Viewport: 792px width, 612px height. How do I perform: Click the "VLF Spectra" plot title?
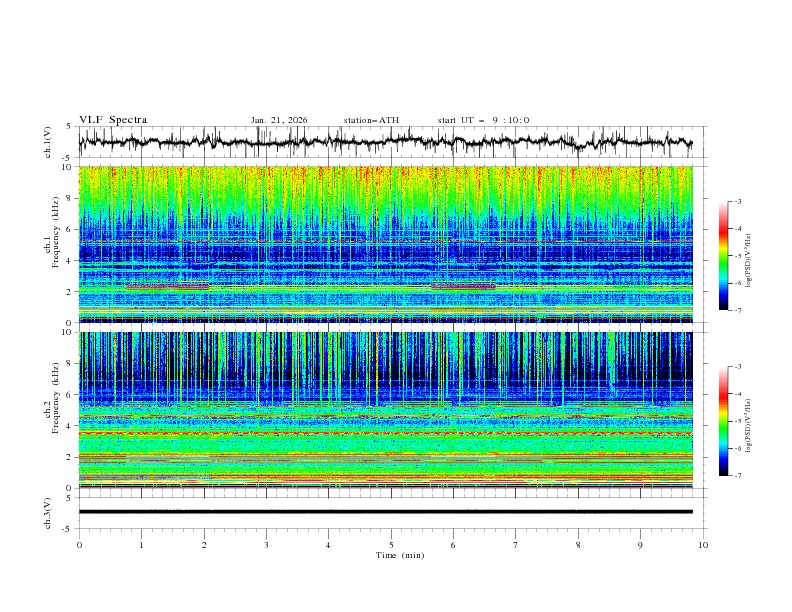pos(113,120)
